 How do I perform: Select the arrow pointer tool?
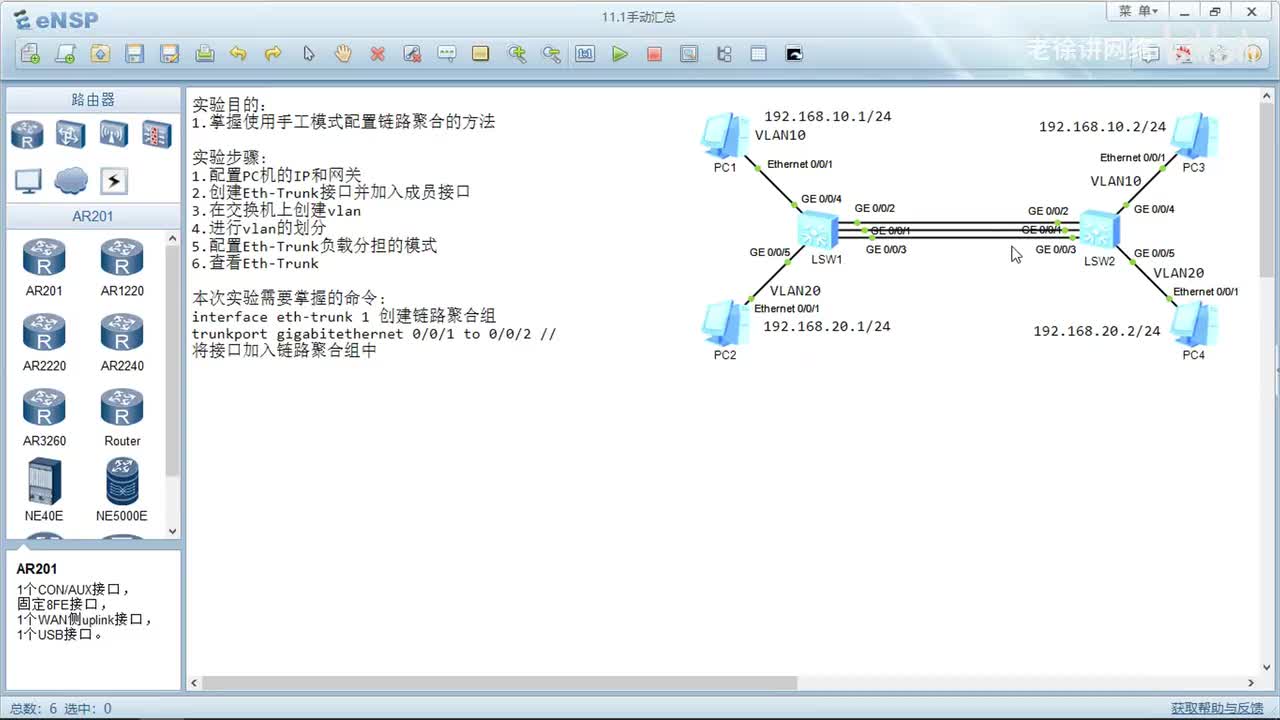tap(308, 54)
